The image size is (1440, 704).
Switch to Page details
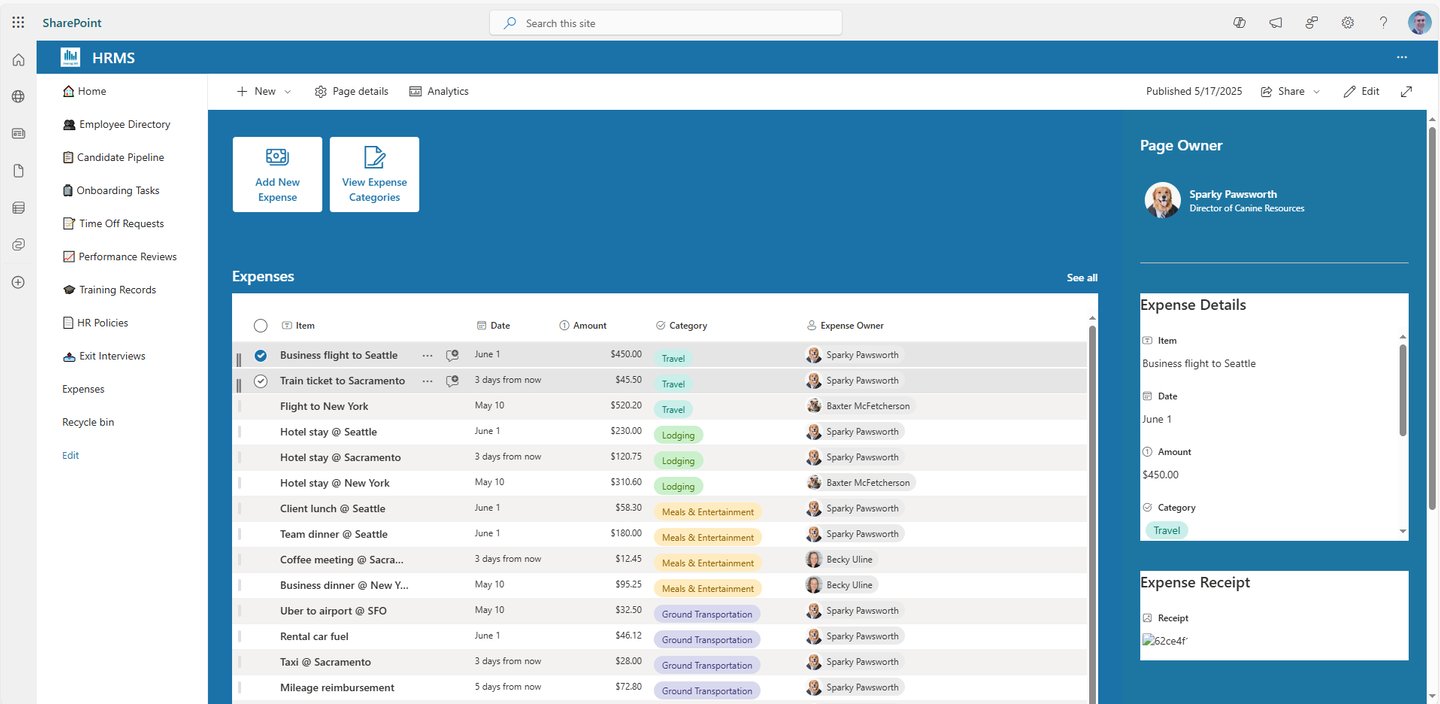pyautogui.click(x=351, y=91)
